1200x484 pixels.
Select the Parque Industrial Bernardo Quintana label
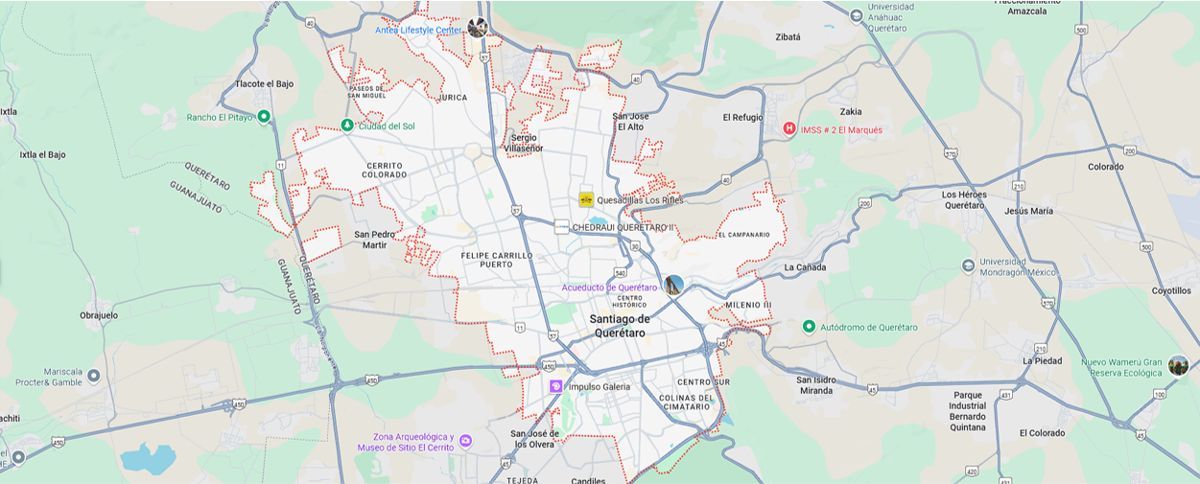click(x=968, y=410)
